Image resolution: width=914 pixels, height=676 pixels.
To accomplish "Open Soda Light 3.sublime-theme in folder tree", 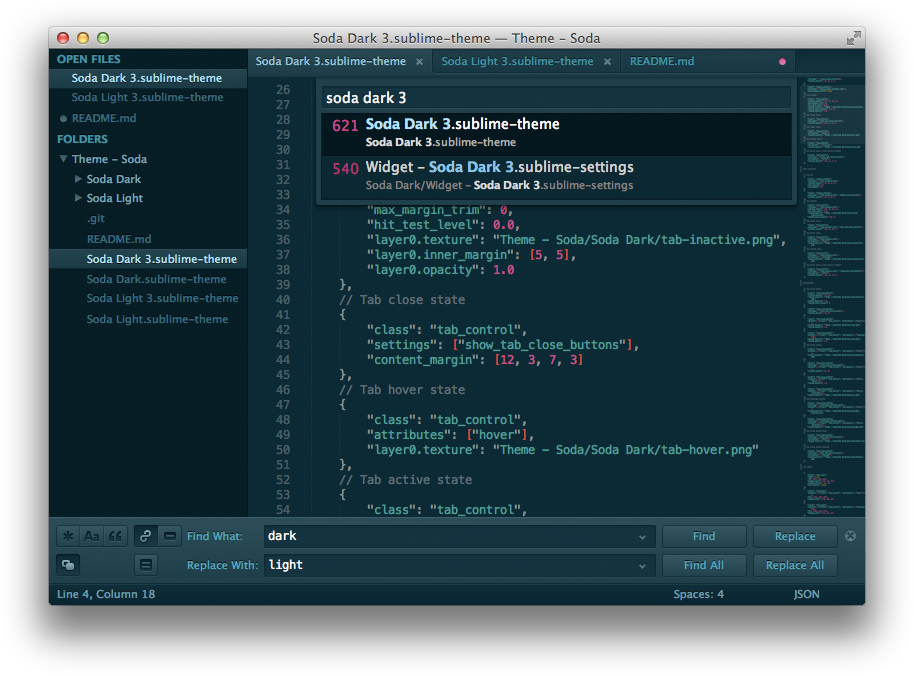I will point(162,298).
